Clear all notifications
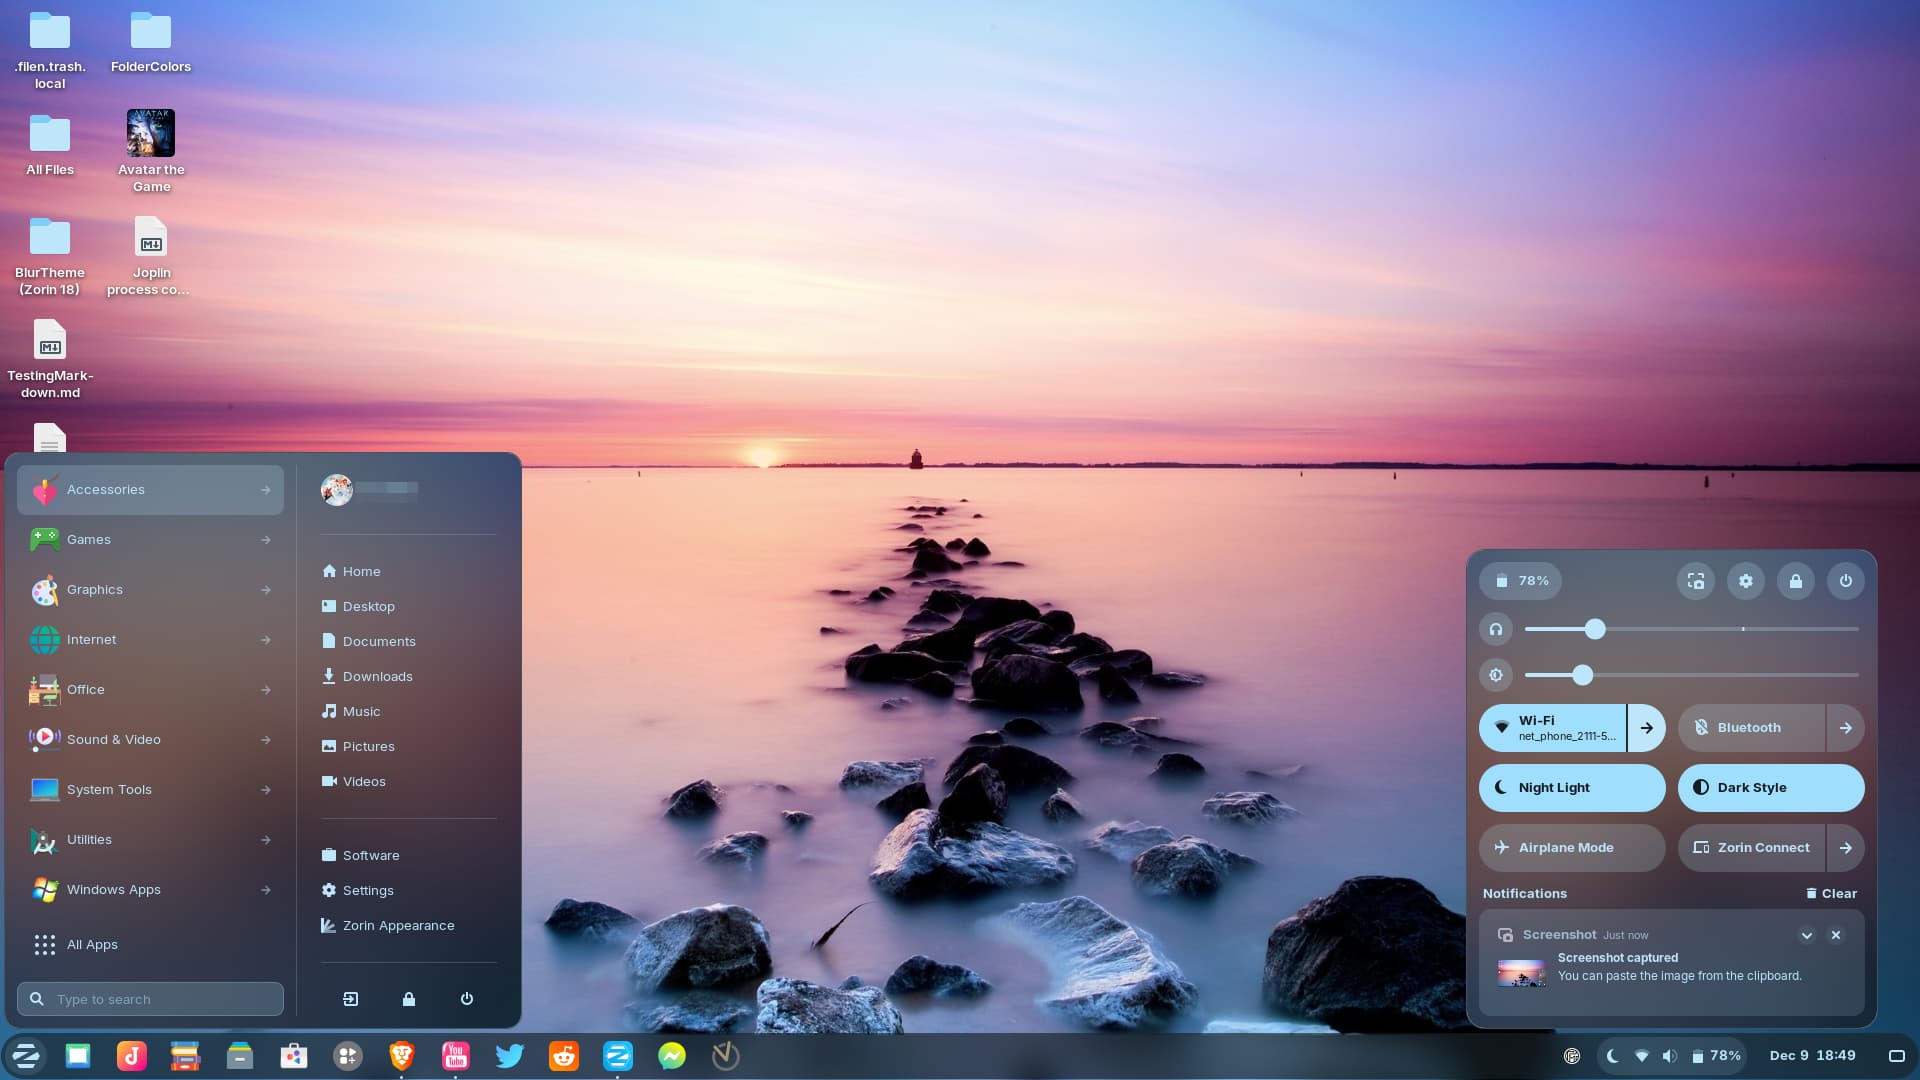 1832,894
